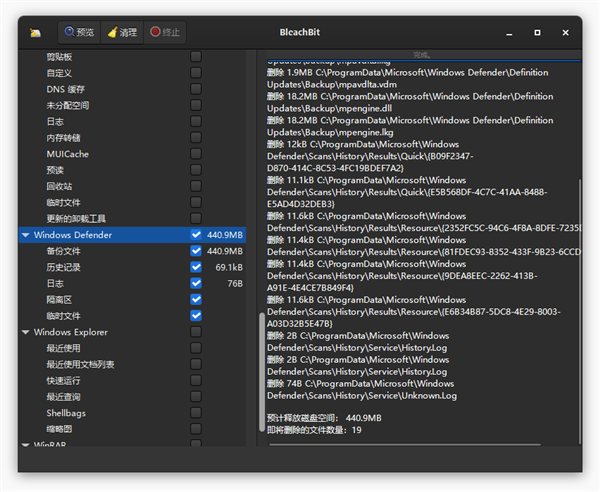
Task: Click the BleachBit app icon in the title bar
Action: pyautogui.click(x=35, y=33)
